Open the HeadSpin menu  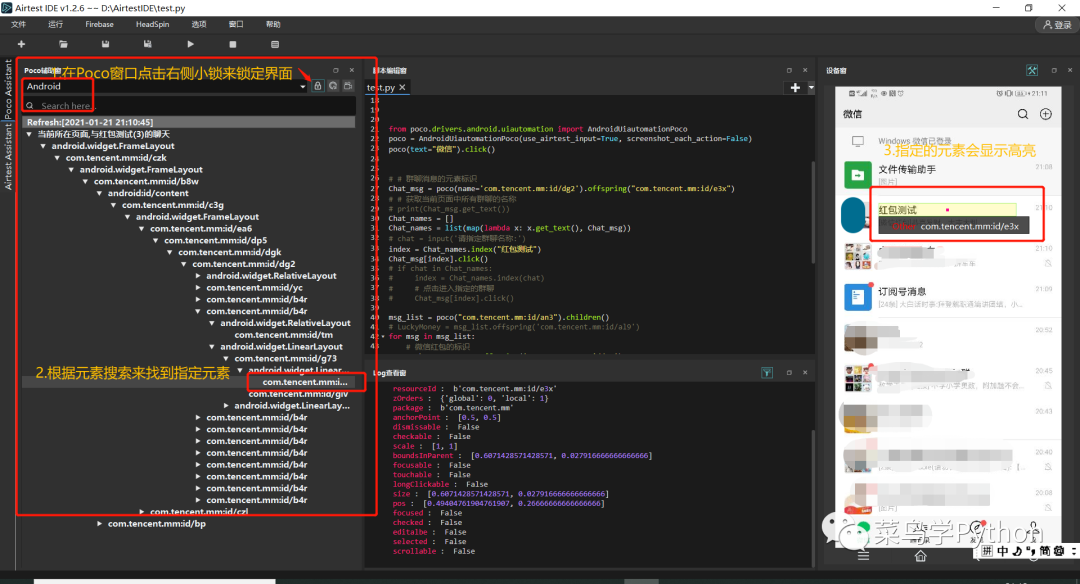152,24
